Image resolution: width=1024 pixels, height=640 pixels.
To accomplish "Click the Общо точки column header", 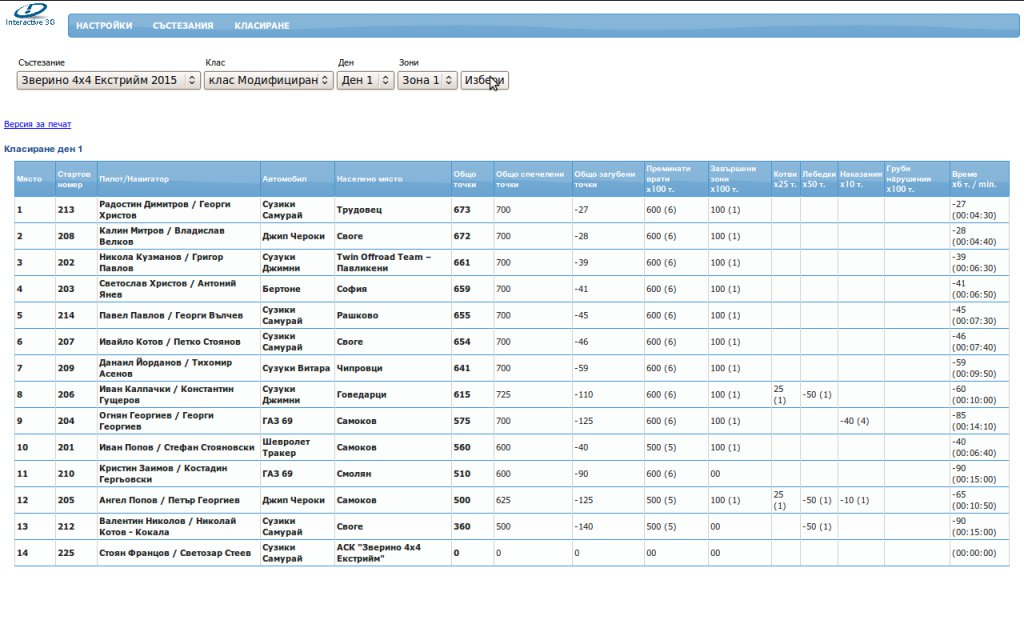I will click(465, 179).
